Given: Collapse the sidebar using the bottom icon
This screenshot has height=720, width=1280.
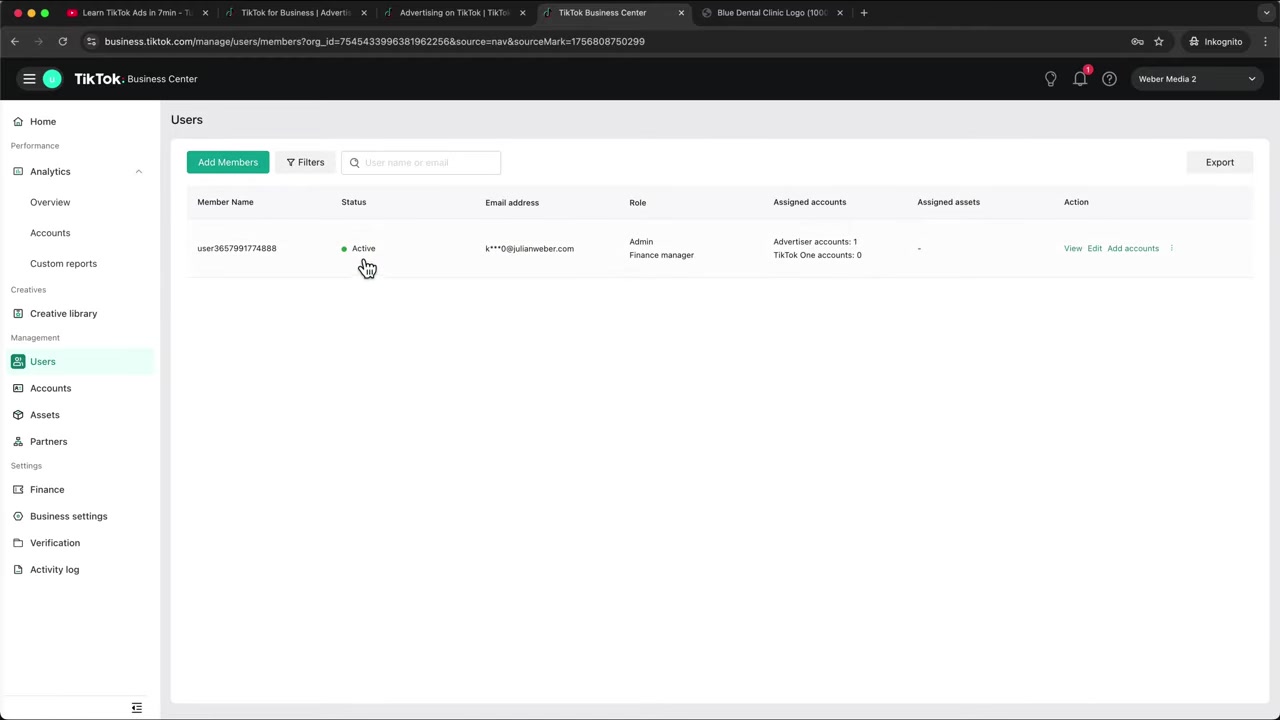Looking at the screenshot, I should (137, 708).
